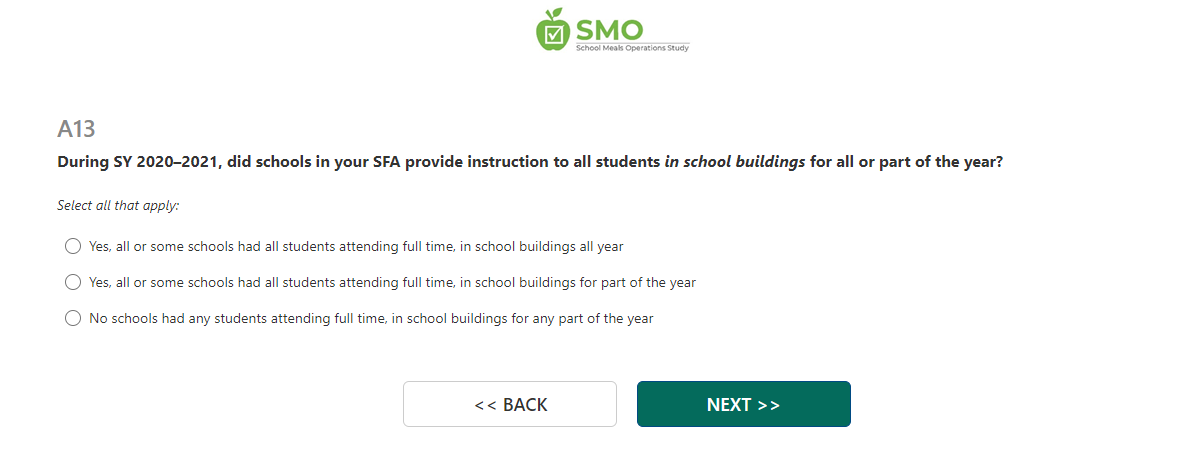Screen dimensions: 1183x463
Task: Click the label text ending in buildings for part of the year
Action: click(x=392, y=282)
